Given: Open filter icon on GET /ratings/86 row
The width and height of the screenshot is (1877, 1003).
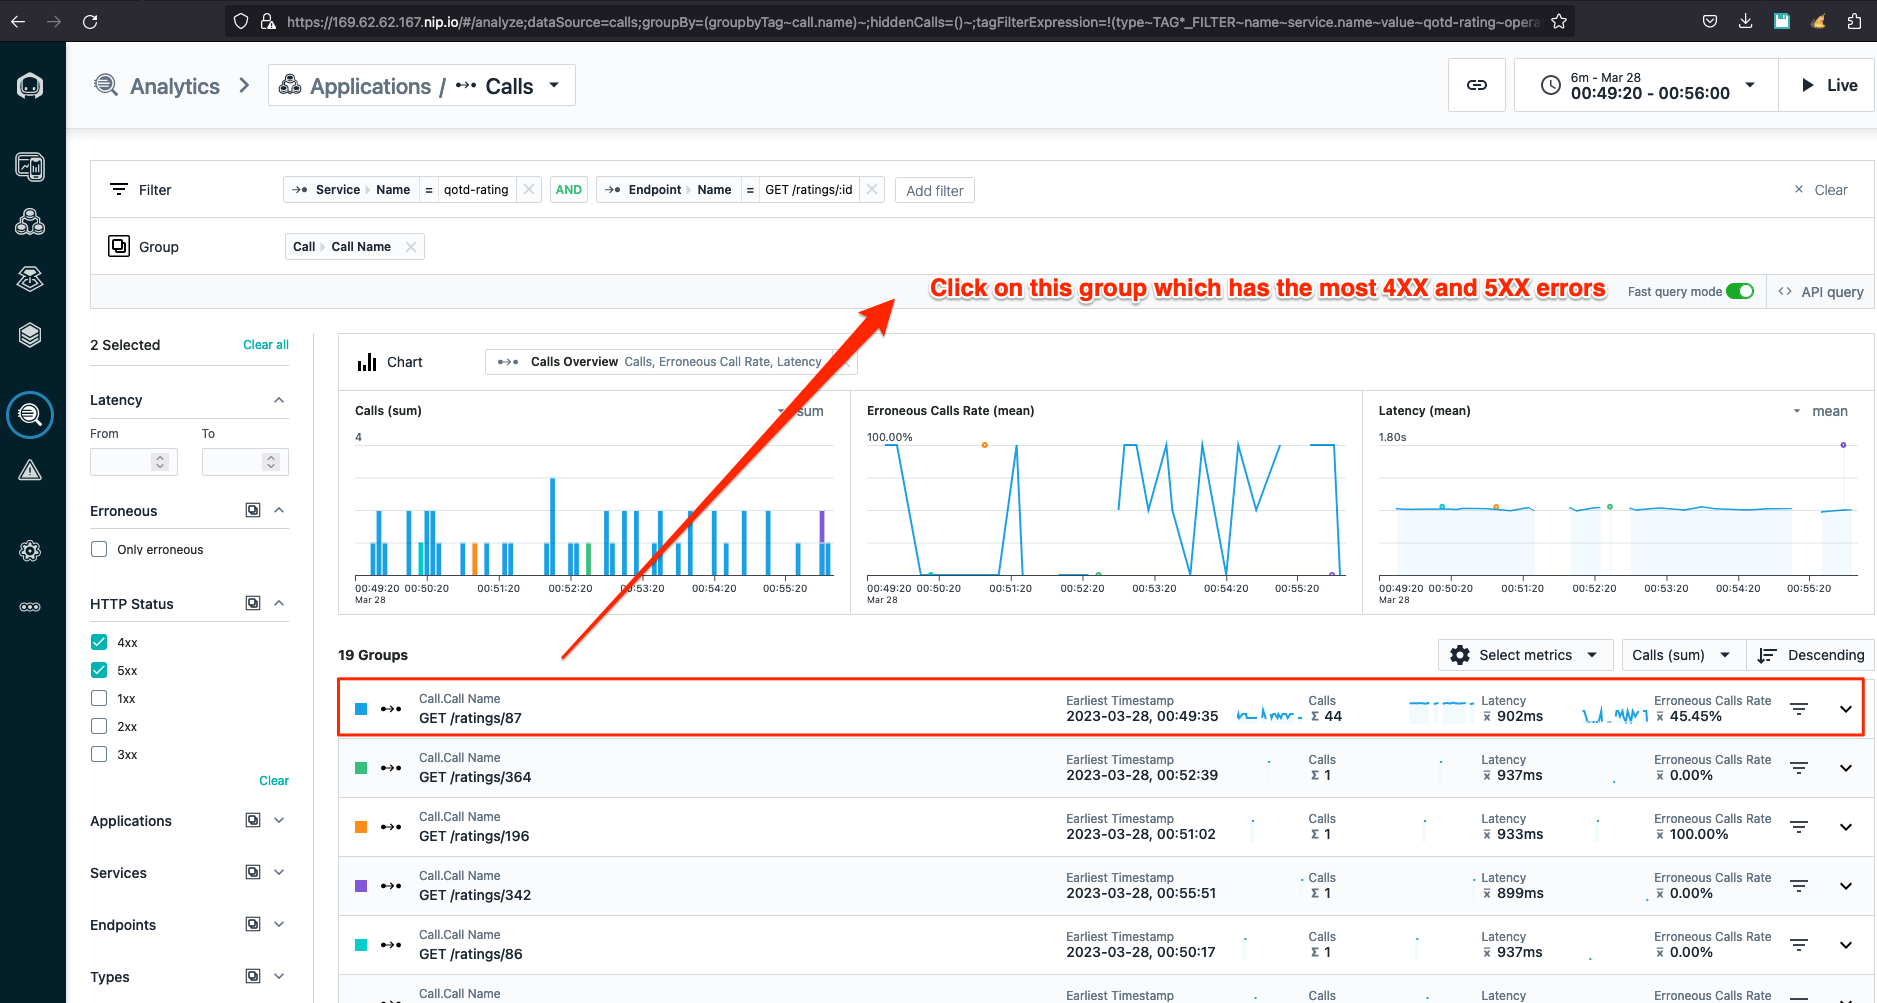Looking at the screenshot, I should [x=1799, y=945].
